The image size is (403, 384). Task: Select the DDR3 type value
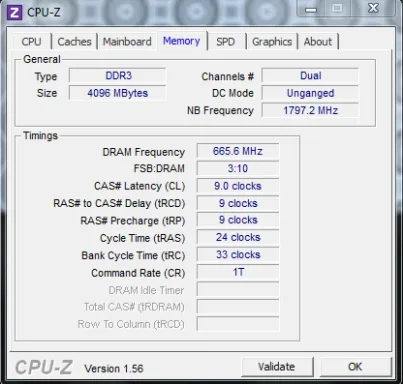point(118,76)
